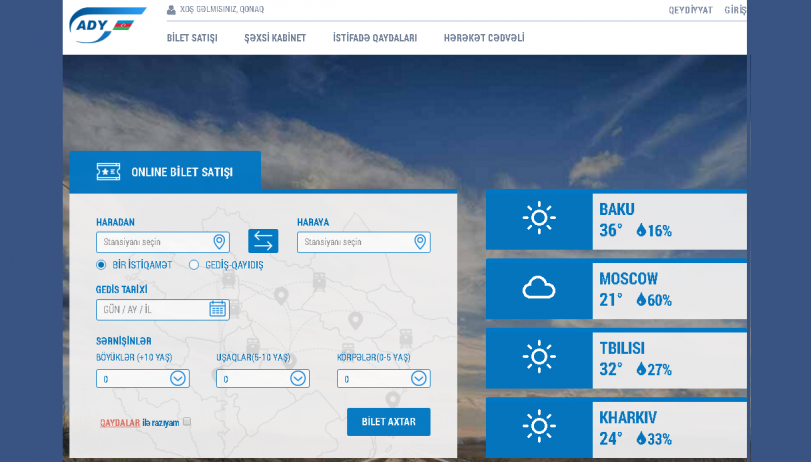The width and height of the screenshot is (811, 462).
Task: Open the Şəxsi Kabinet menu
Action: point(275,38)
